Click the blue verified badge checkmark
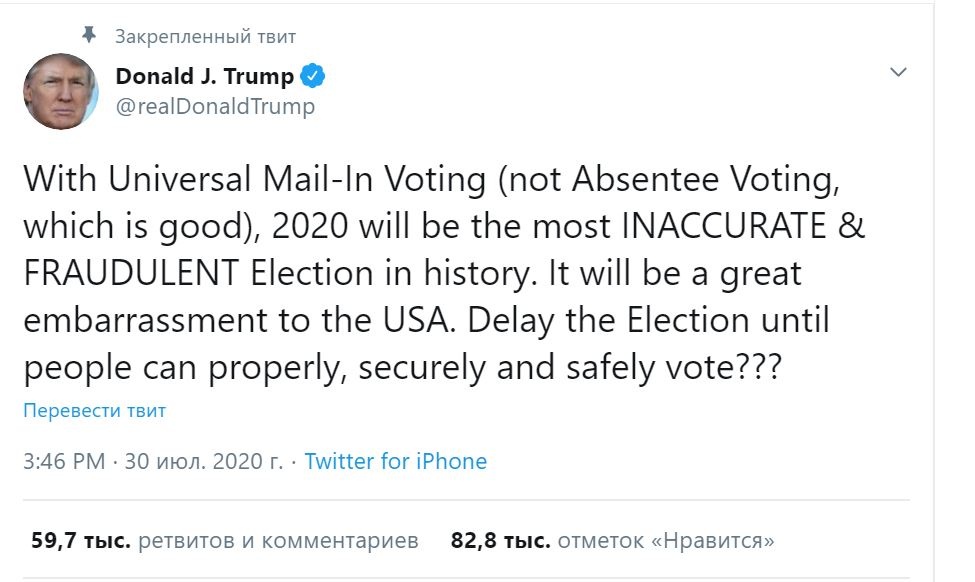 click(x=313, y=76)
